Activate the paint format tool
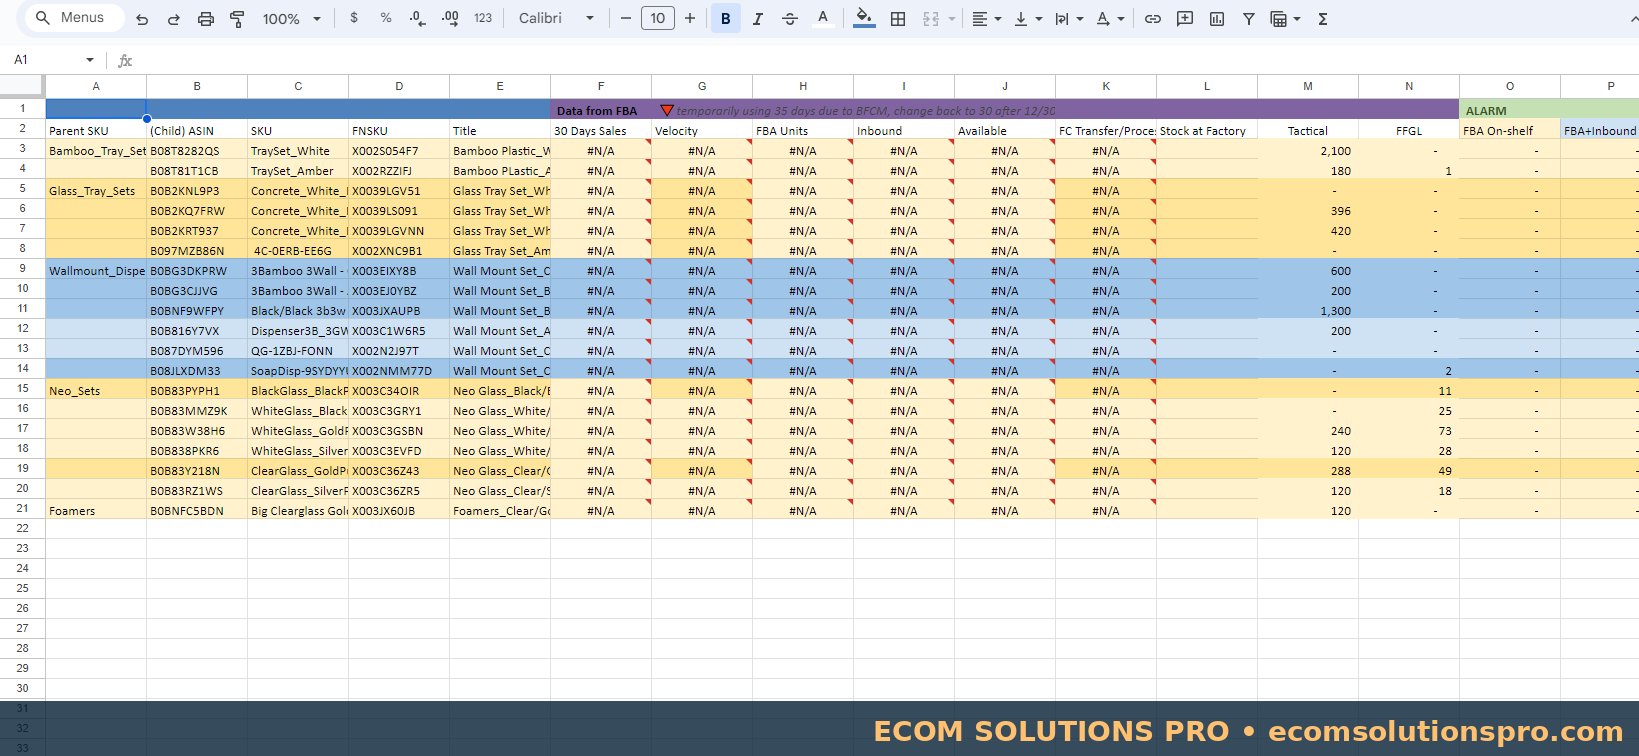Viewport: 1639px width, 756px height. click(x=238, y=19)
